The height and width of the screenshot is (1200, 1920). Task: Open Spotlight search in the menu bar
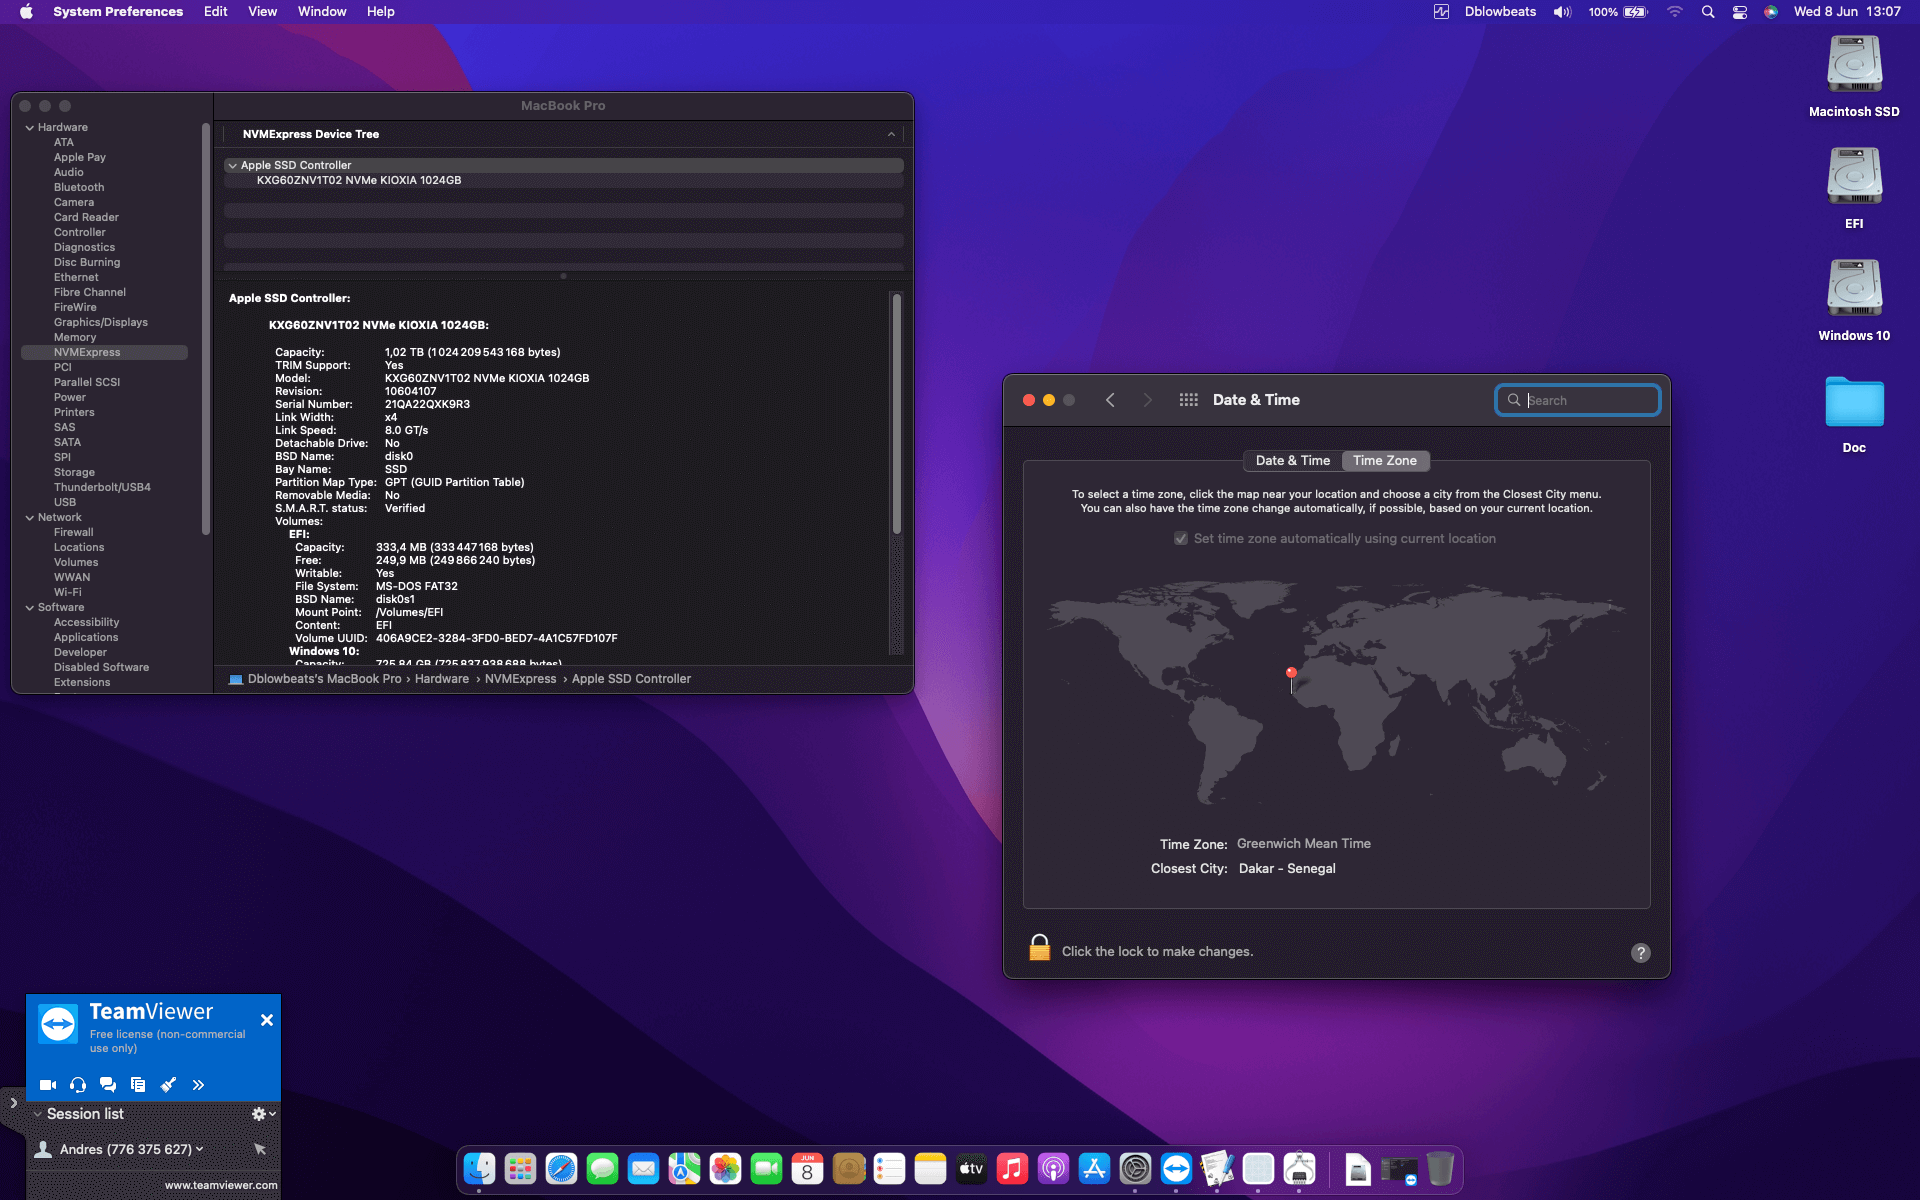pos(1709,12)
